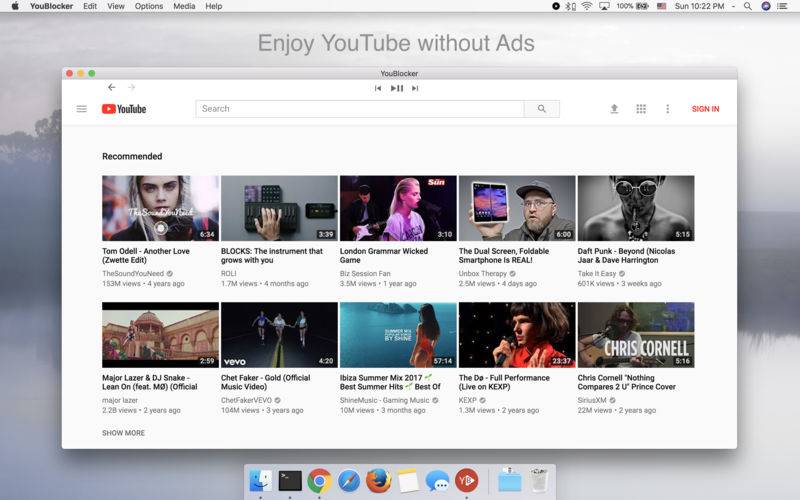
Task: Open Chet Faker Gold thumbnail
Action: 279,335
